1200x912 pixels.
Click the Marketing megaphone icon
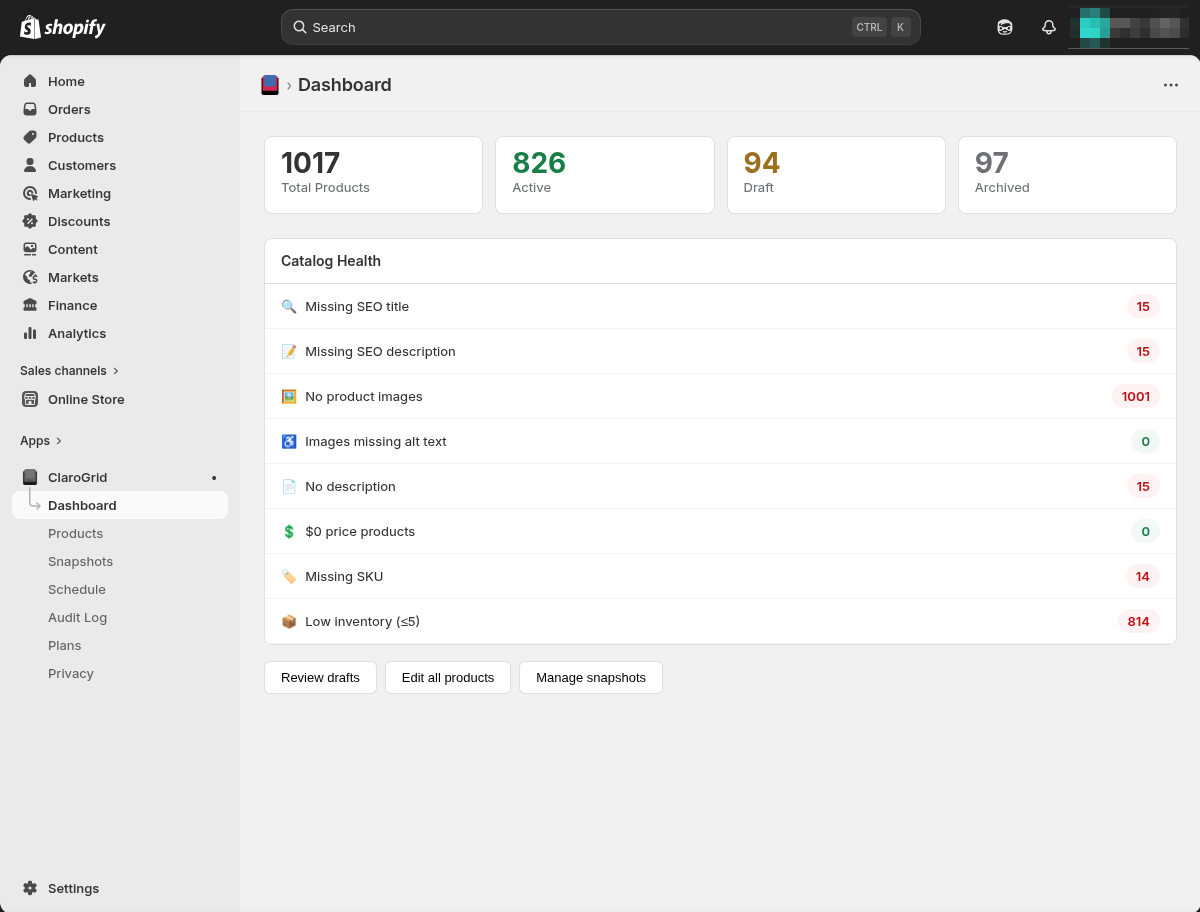coord(31,193)
